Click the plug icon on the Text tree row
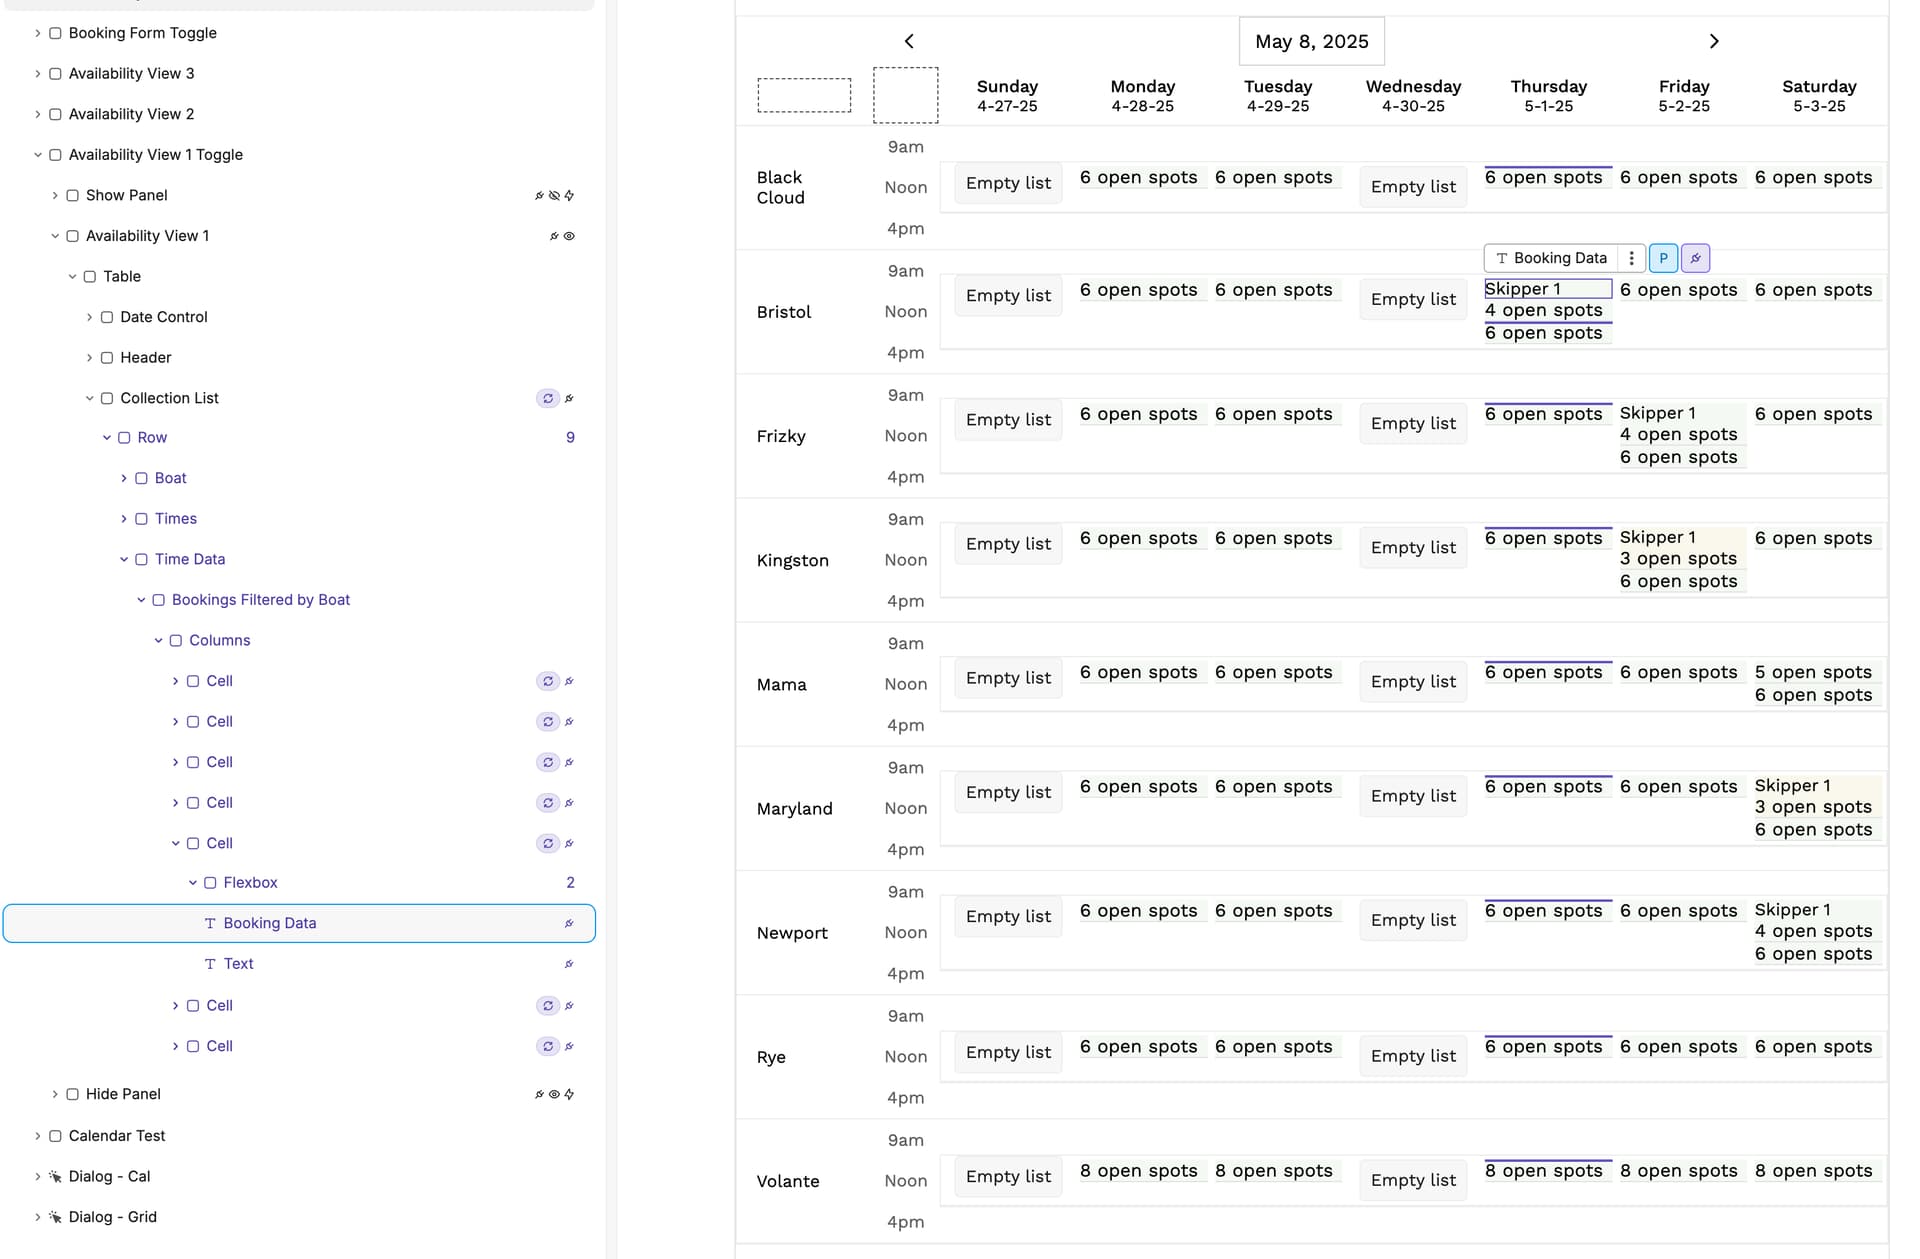This screenshot has width=1920, height=1259. coord(569,964)
